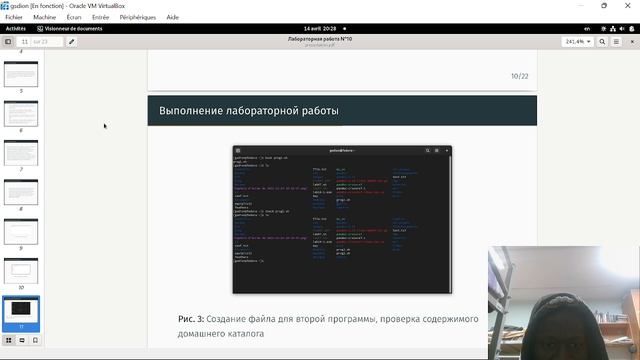
Task: Close the document viewer window
Action: (632, 42)
